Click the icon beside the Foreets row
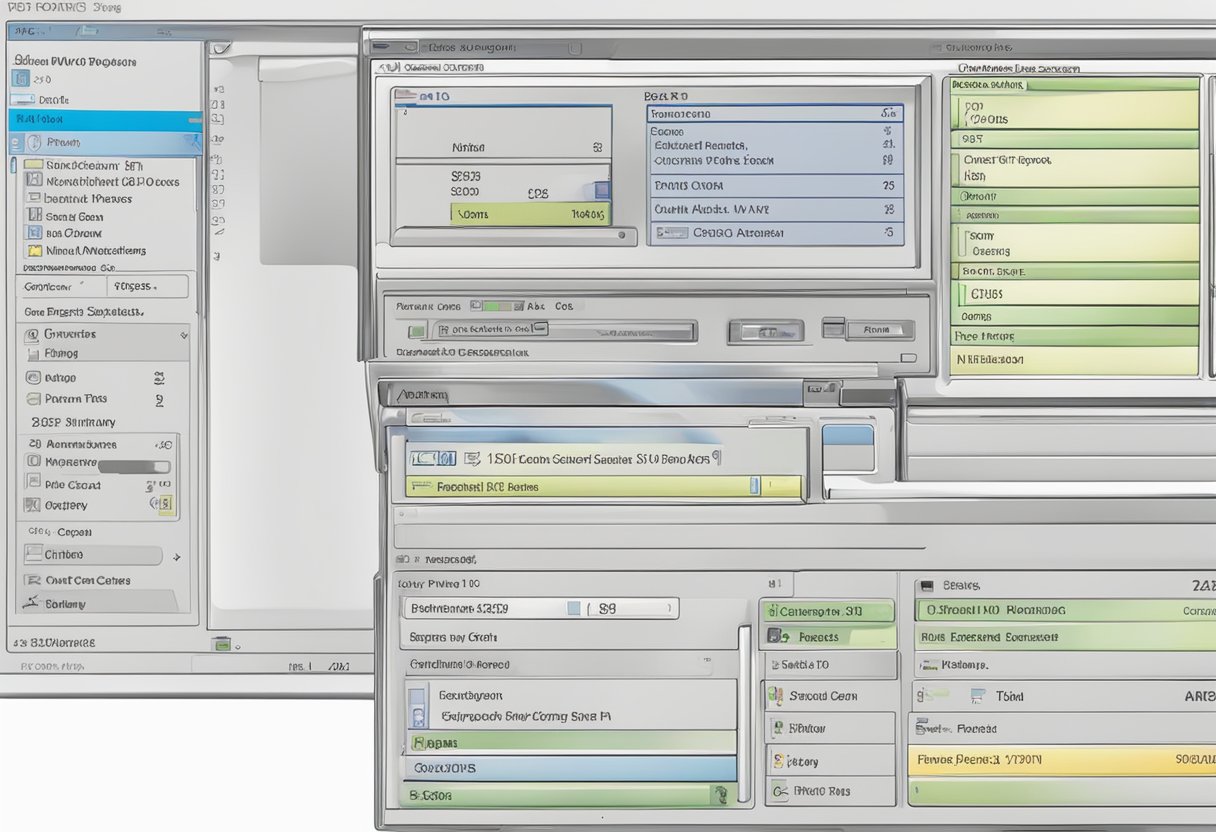The image size is (1216, 832). tap(775, 636)
